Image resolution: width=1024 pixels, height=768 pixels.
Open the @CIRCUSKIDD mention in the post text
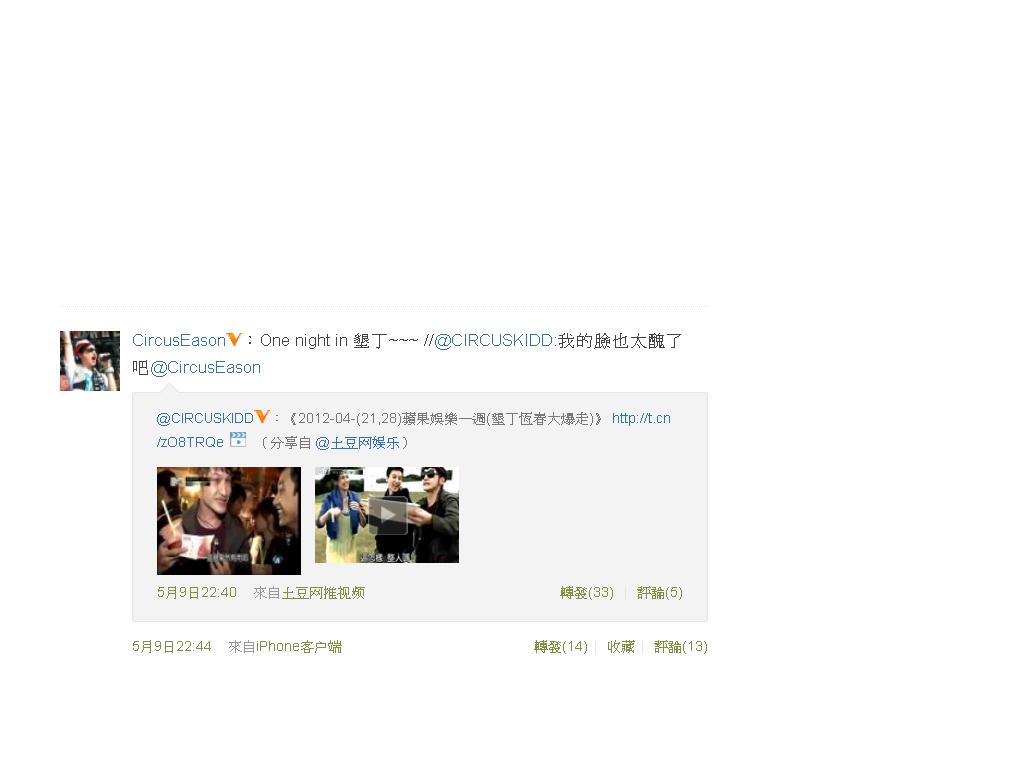pyautogui.click(x=494, y=340)
